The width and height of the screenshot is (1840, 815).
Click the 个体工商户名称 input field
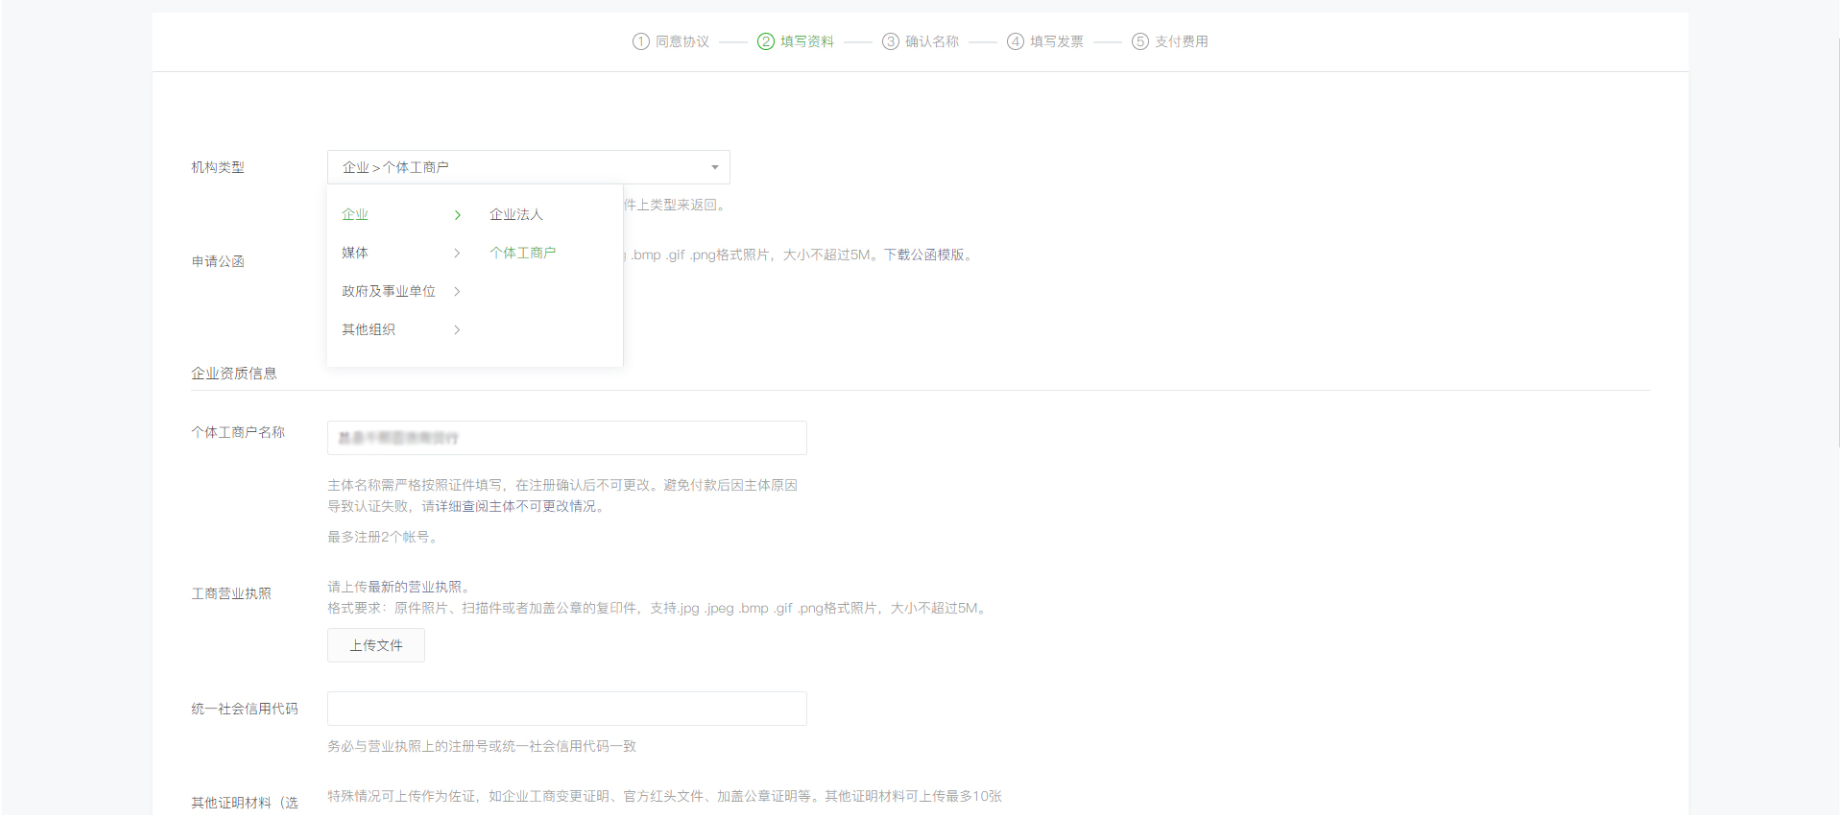567,438
